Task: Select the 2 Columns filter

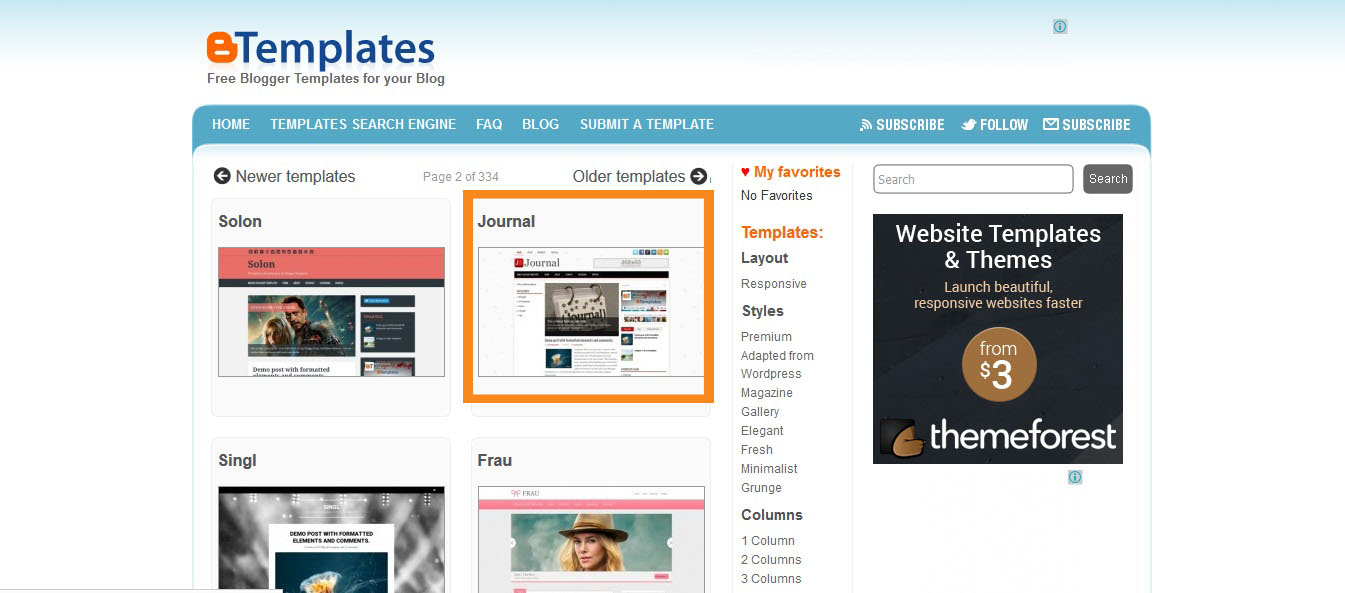Action: point(771,560)
